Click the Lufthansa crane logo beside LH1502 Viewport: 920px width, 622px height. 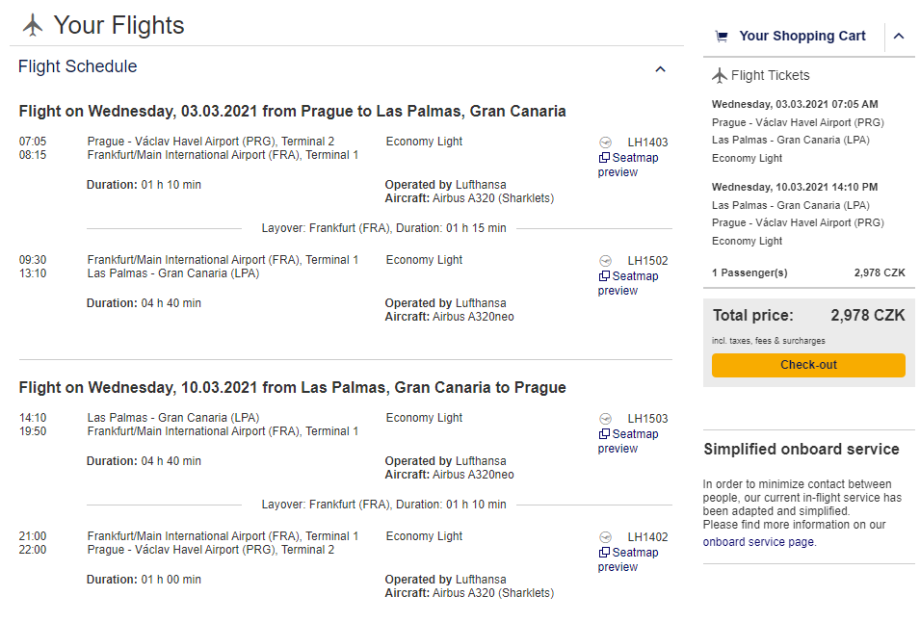[x=605, y=261]
